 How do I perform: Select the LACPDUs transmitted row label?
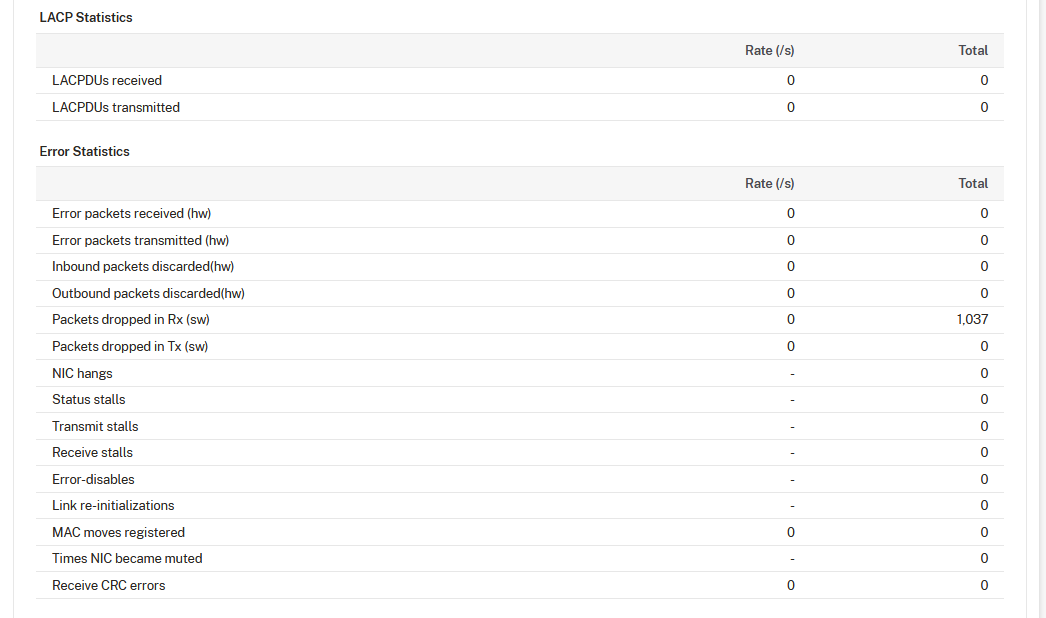(x=116, y=108)
